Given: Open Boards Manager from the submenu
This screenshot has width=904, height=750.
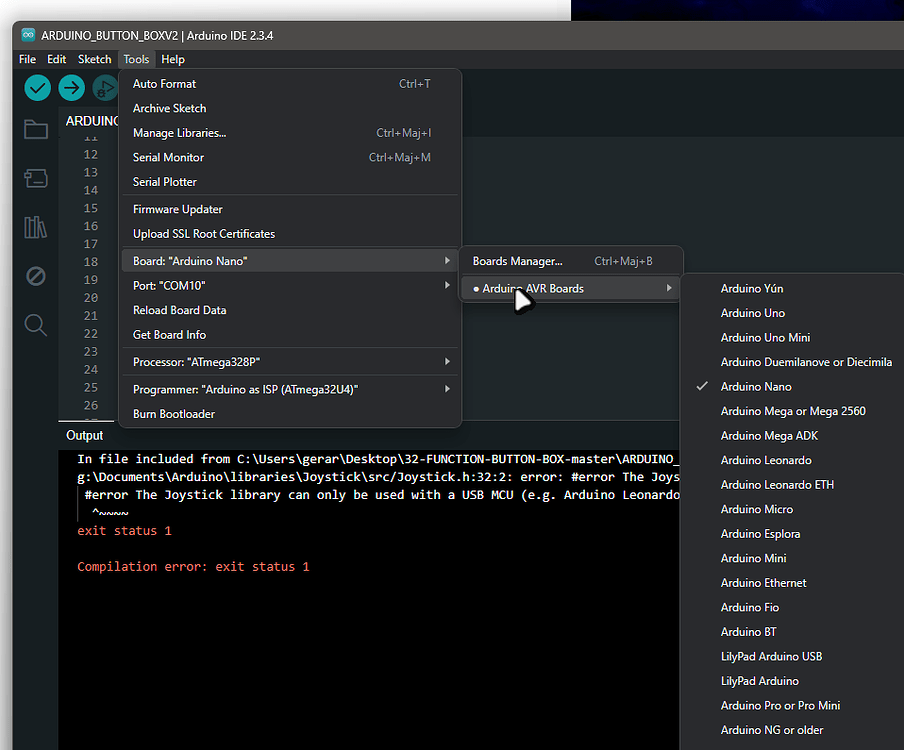Looking at the screenshot, I should (x=519, y=260).
